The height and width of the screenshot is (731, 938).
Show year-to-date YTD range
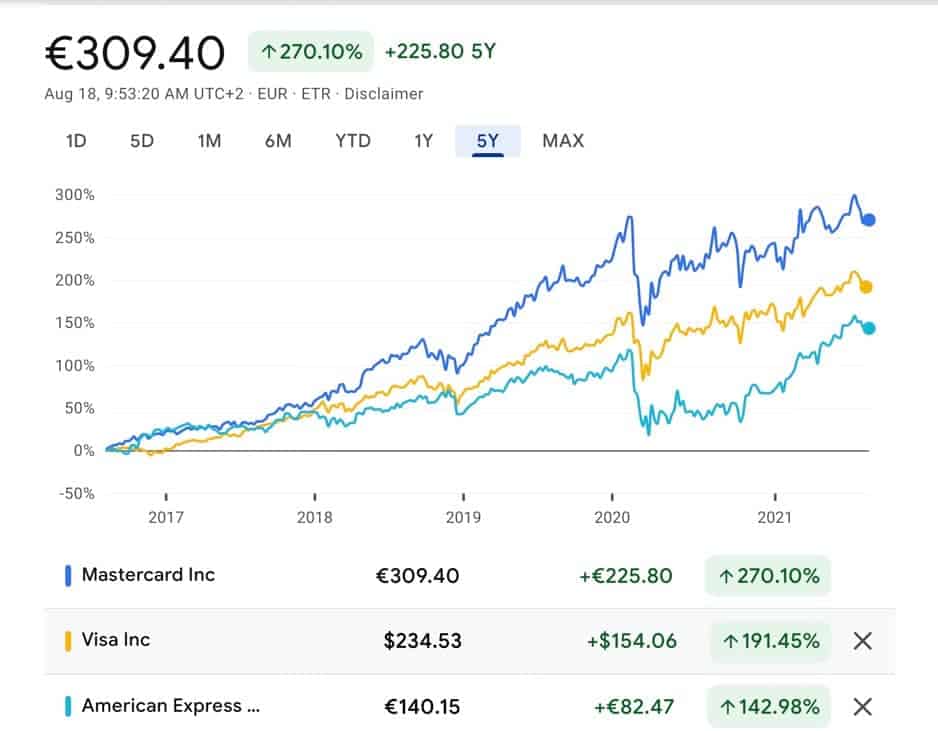tap(353, 141)
